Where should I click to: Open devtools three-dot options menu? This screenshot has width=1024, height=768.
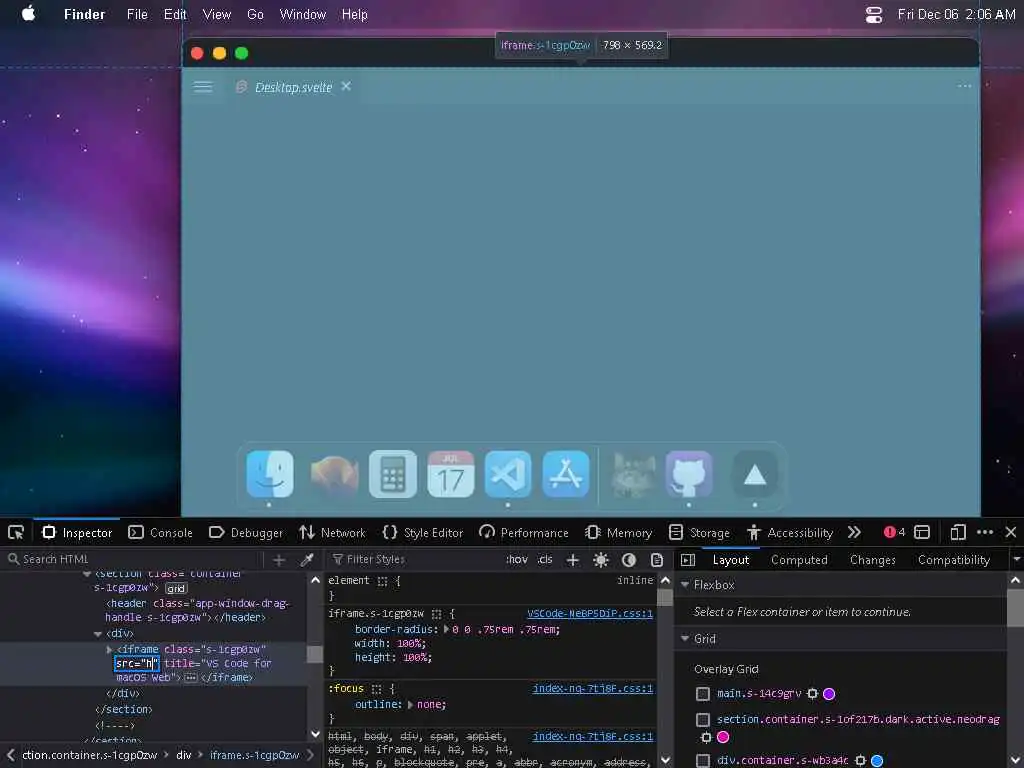[985, 532]
